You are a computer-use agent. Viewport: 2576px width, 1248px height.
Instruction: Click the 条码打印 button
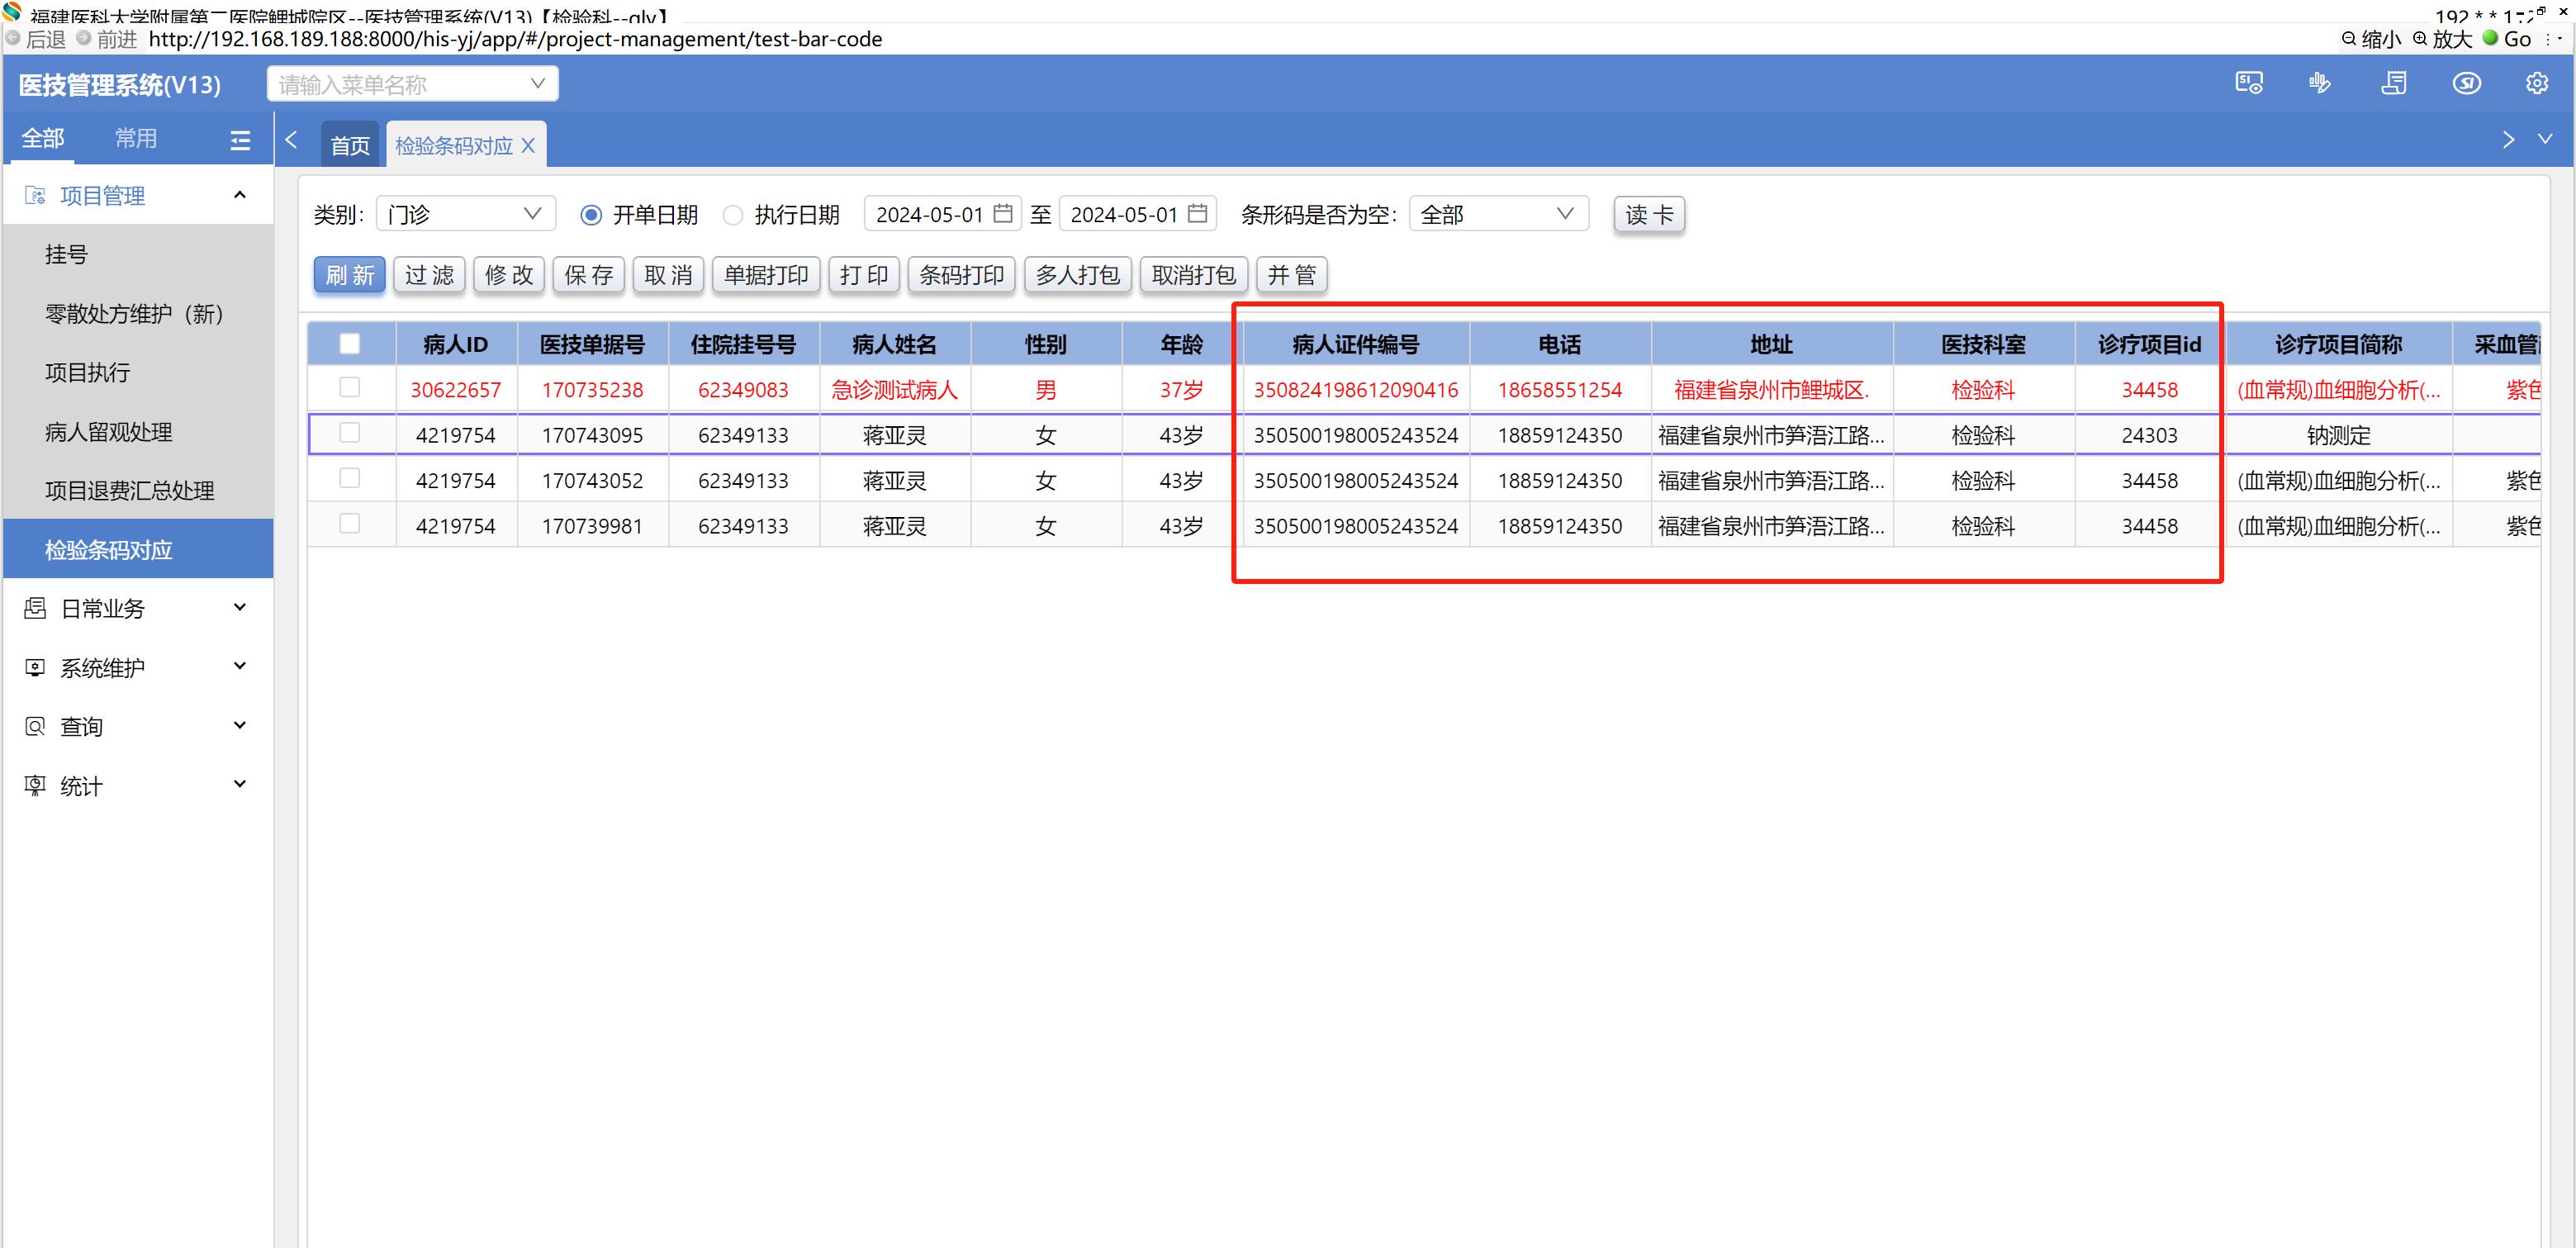click(x=961, y=275)
